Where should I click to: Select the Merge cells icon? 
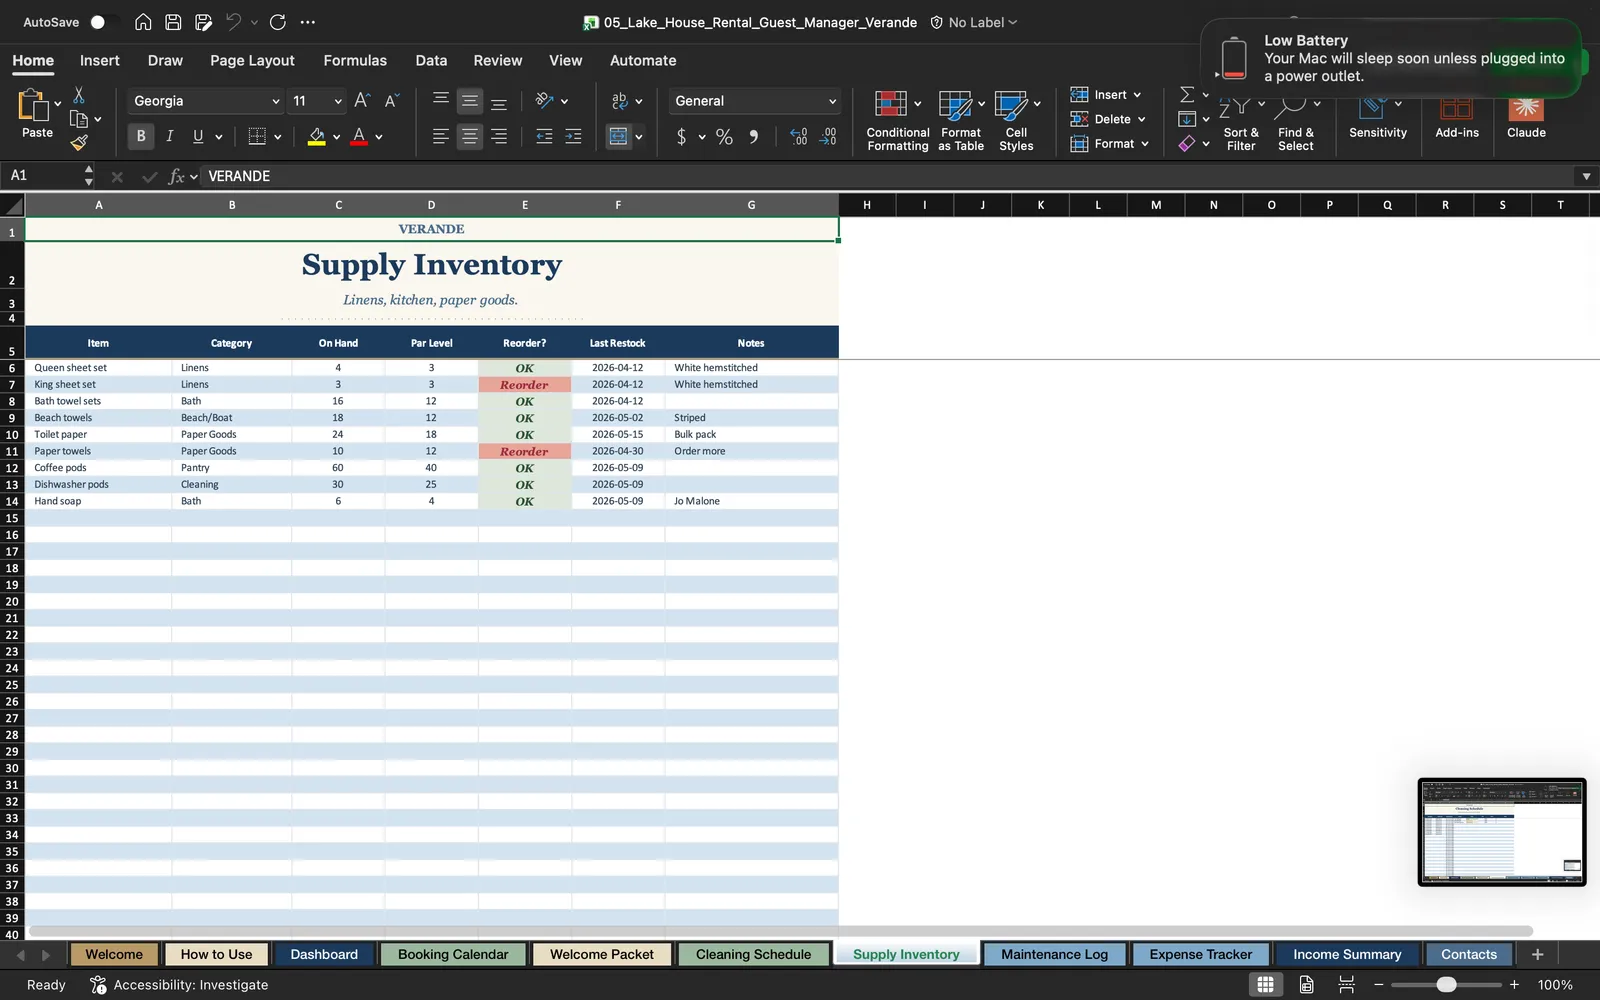(x=619, y=136)
